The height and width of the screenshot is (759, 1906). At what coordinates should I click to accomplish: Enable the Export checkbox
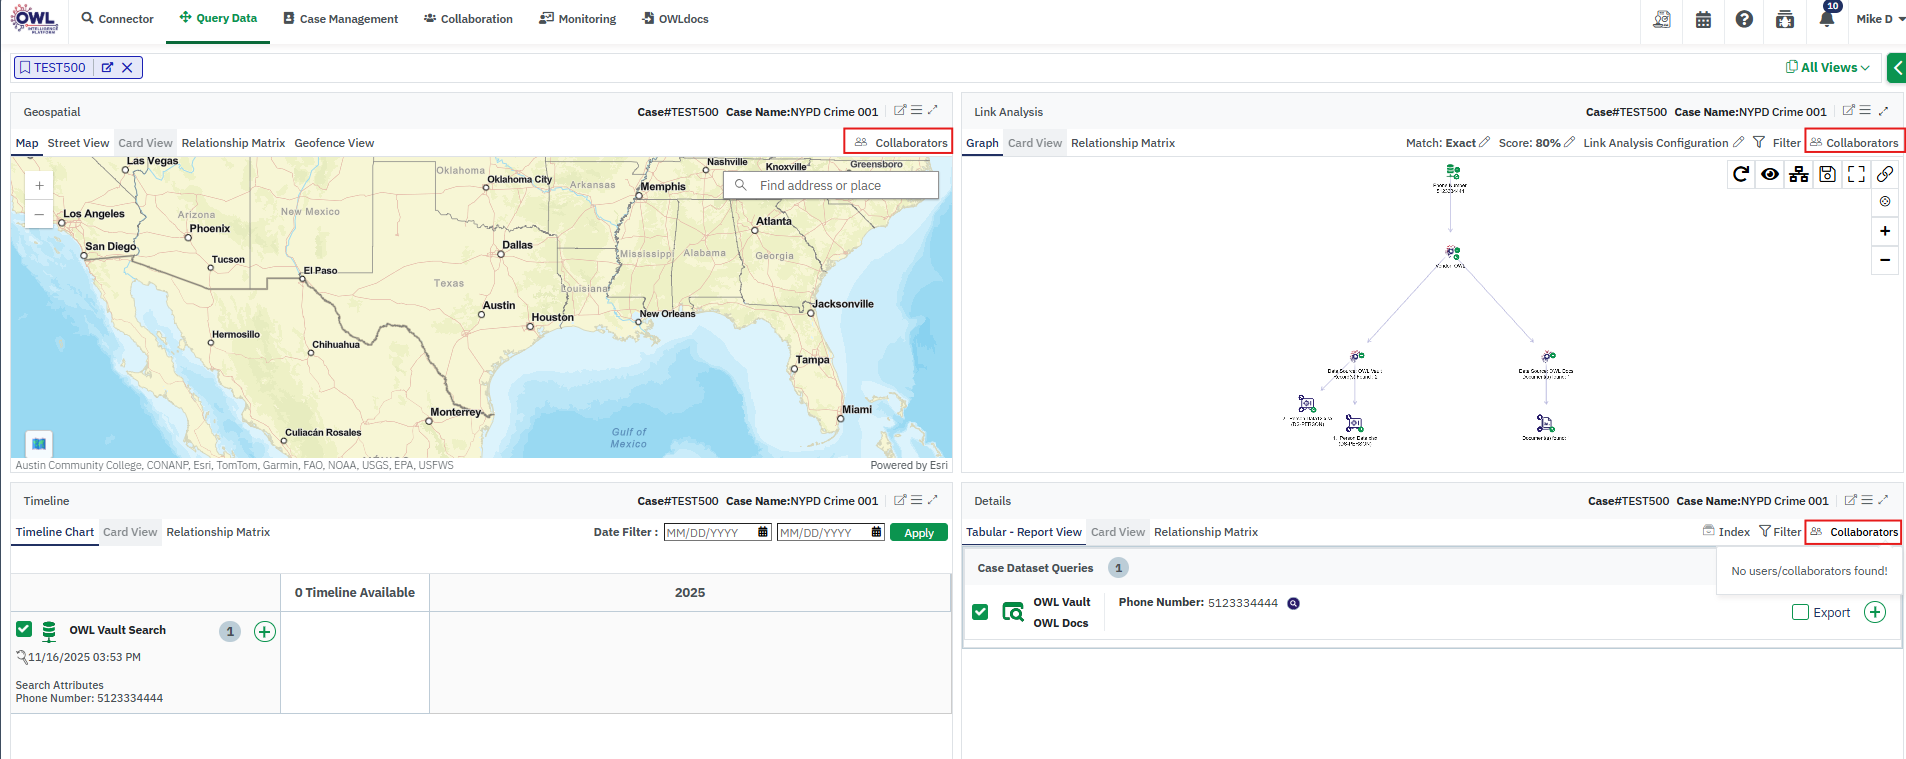tap(1800, 612)
